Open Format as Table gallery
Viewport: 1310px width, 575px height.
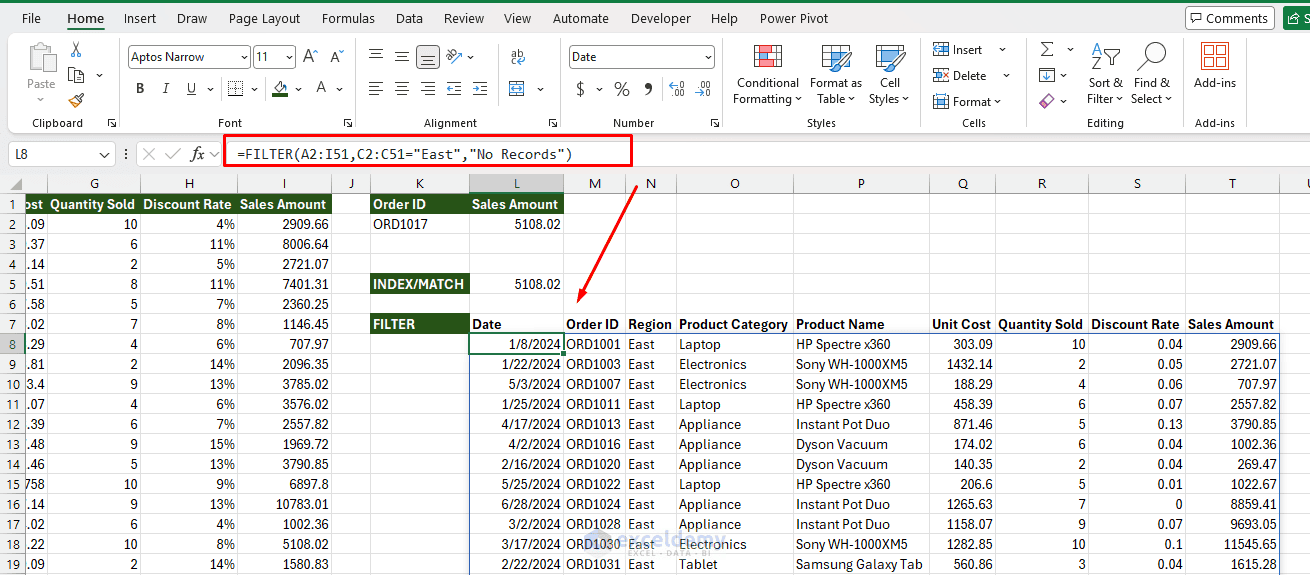tap(835, 75)
